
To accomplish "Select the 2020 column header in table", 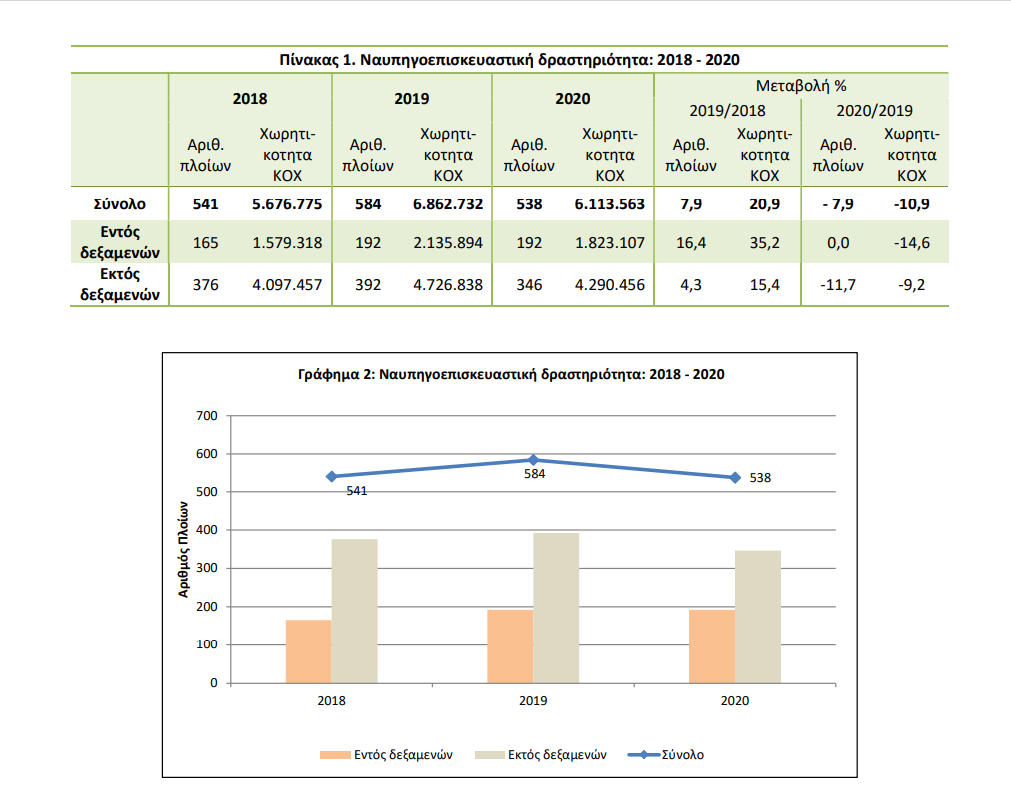I will pos(573,99).
